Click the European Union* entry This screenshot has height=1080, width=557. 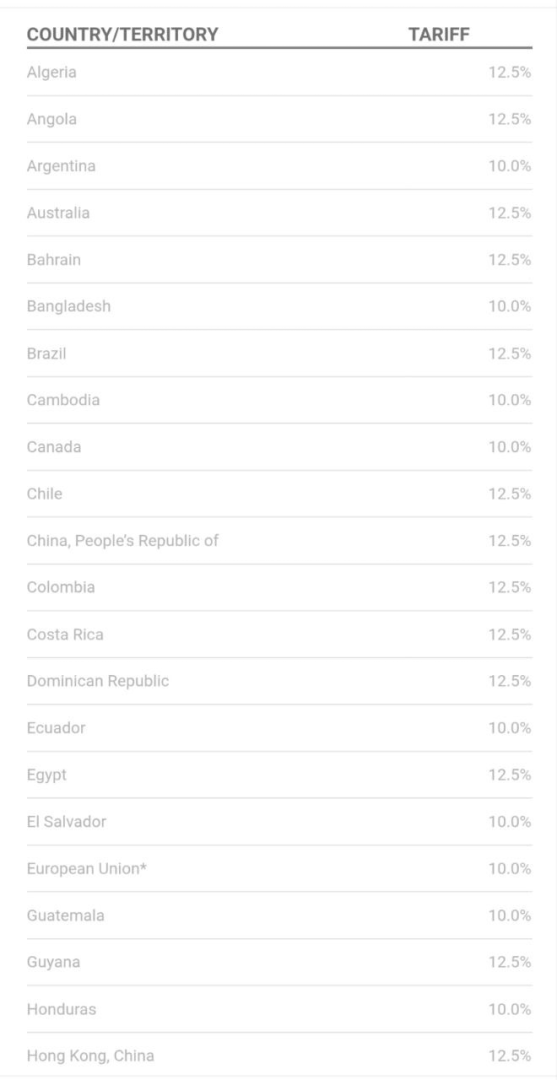point(87,869)
